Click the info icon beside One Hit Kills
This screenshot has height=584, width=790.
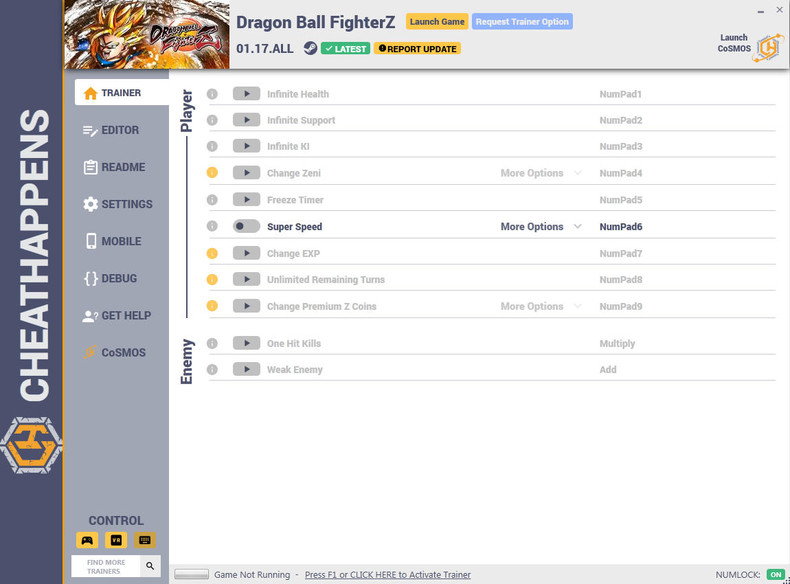point(212,343)
